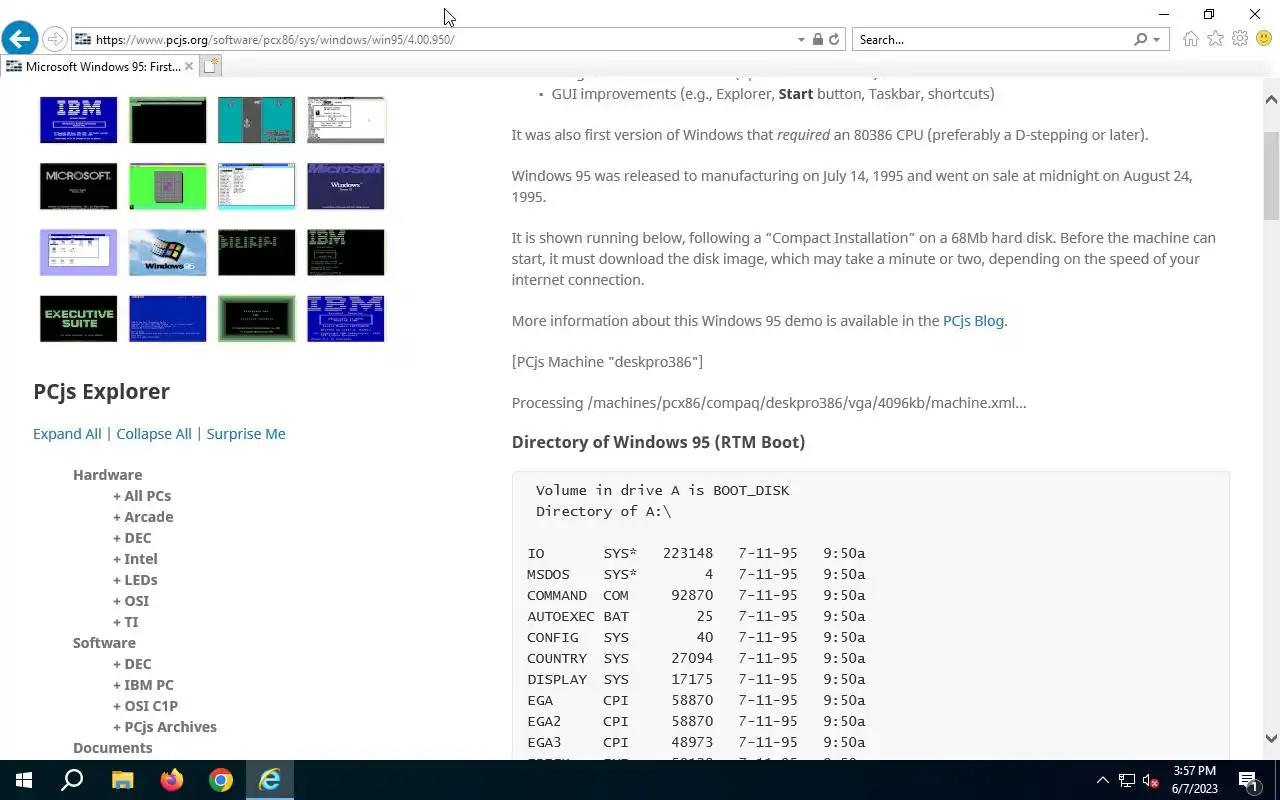1280x800 pixels.
Task: Open the bright green screen thumbnail
Action: point(168,186)
